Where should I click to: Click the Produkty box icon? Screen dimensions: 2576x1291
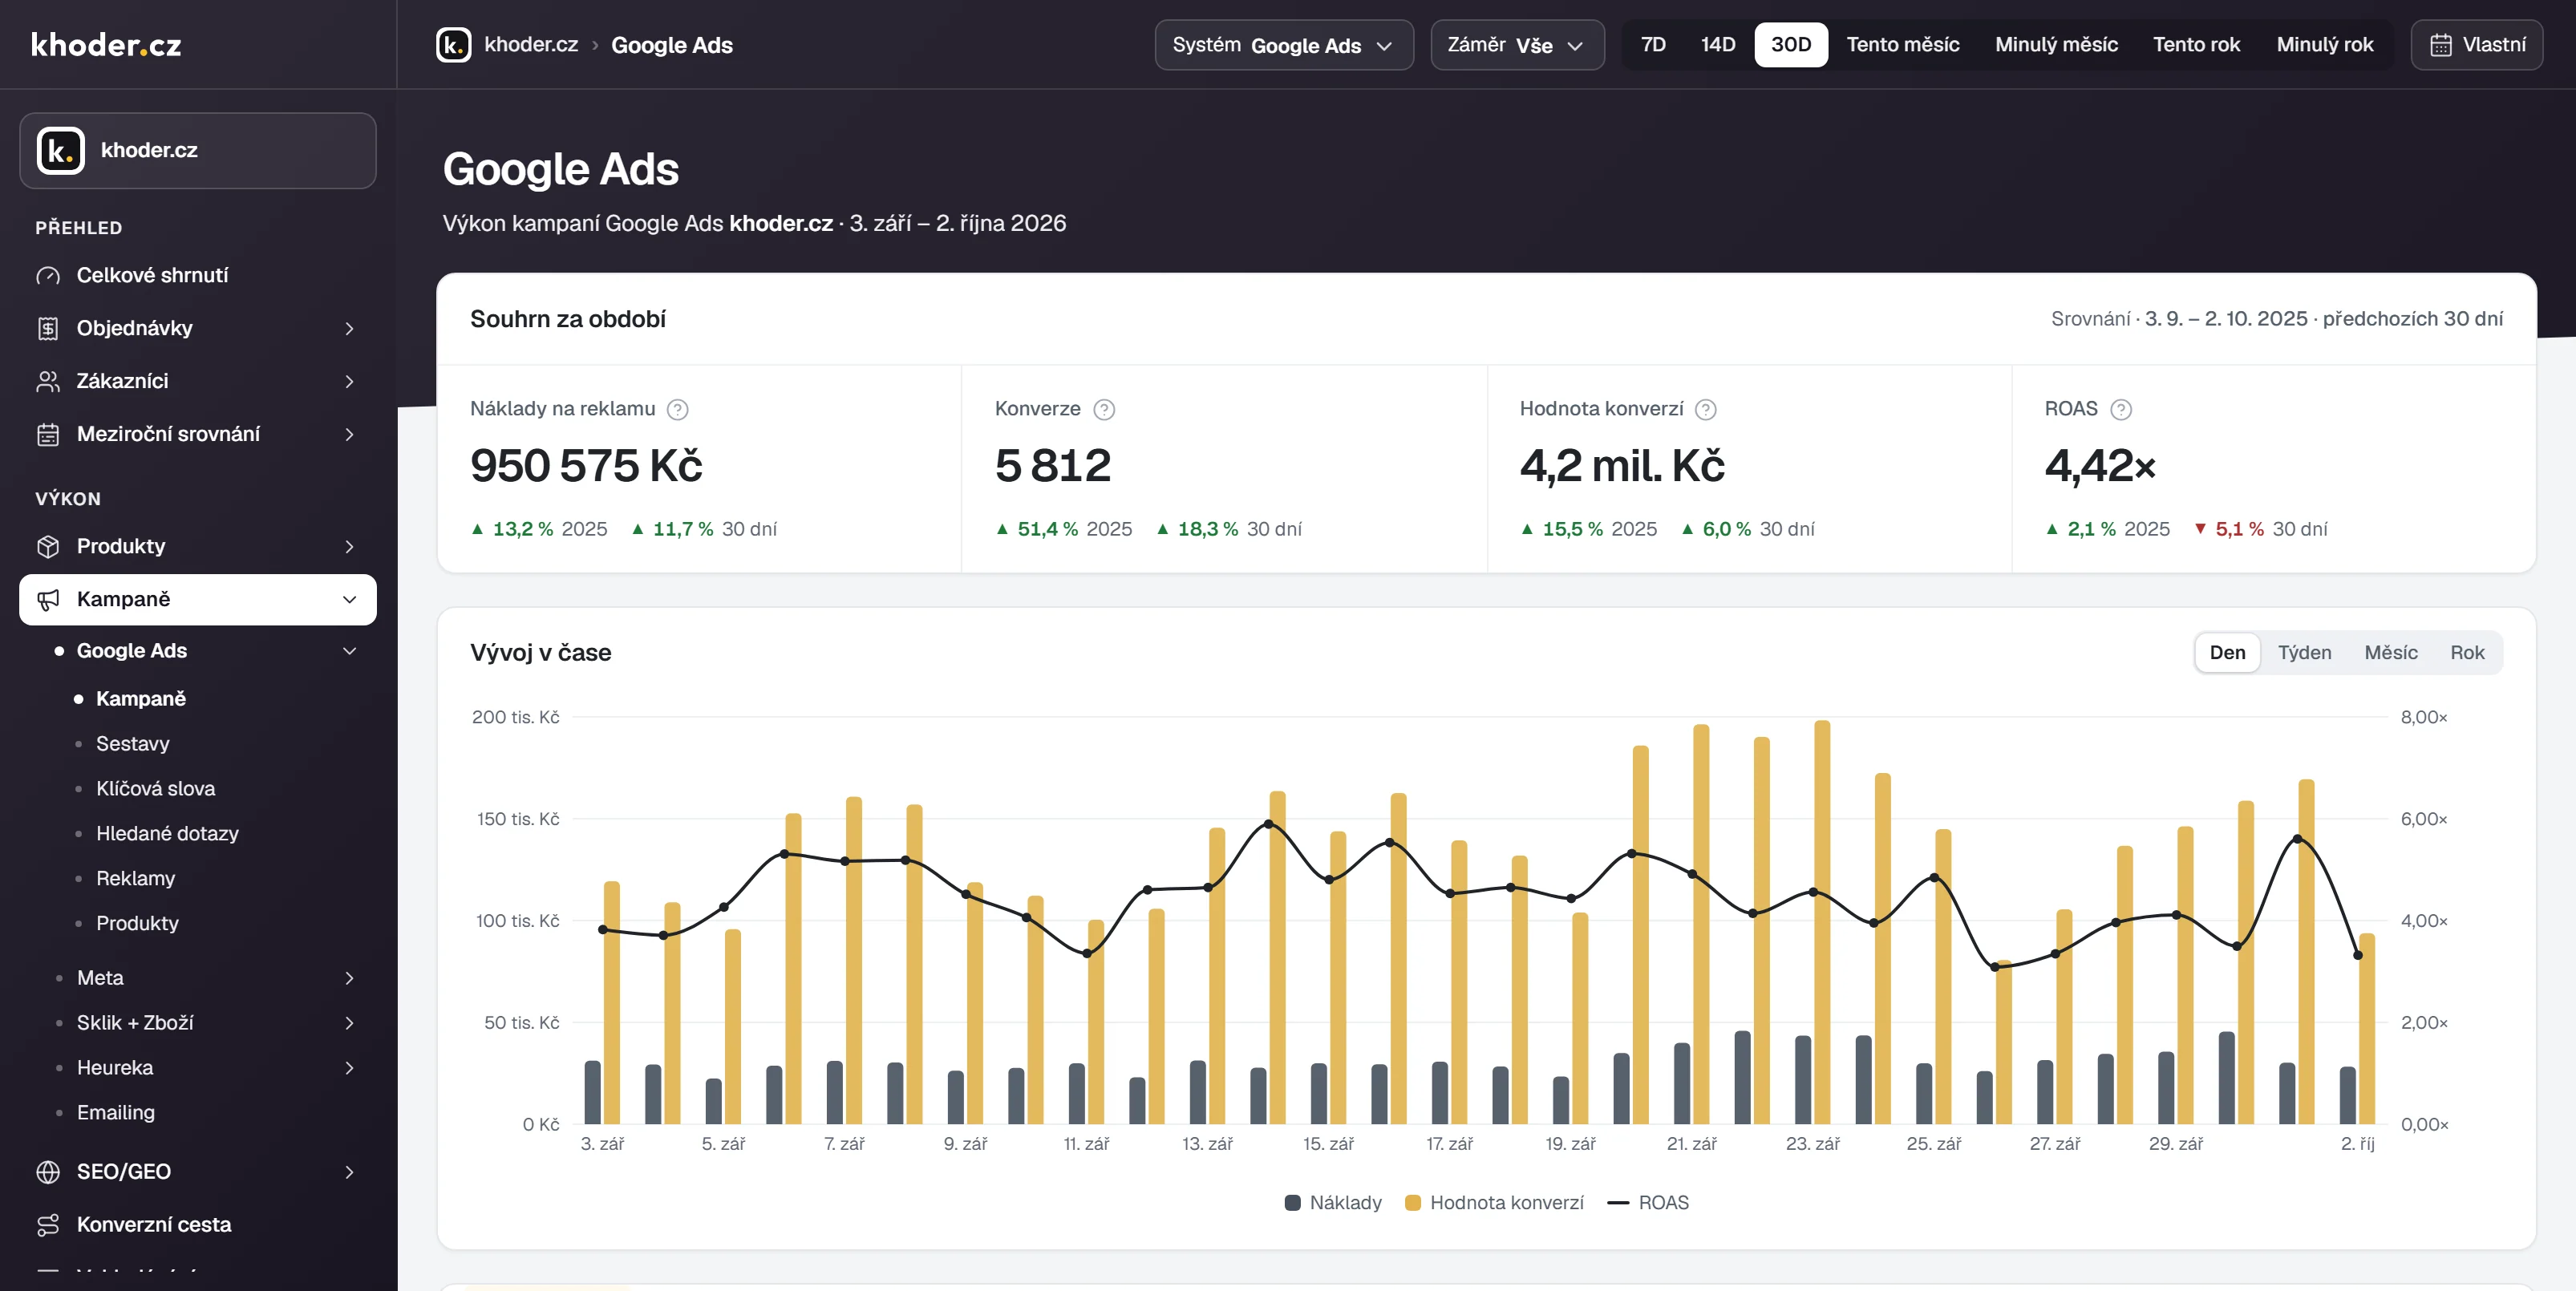tap(48, 546)
